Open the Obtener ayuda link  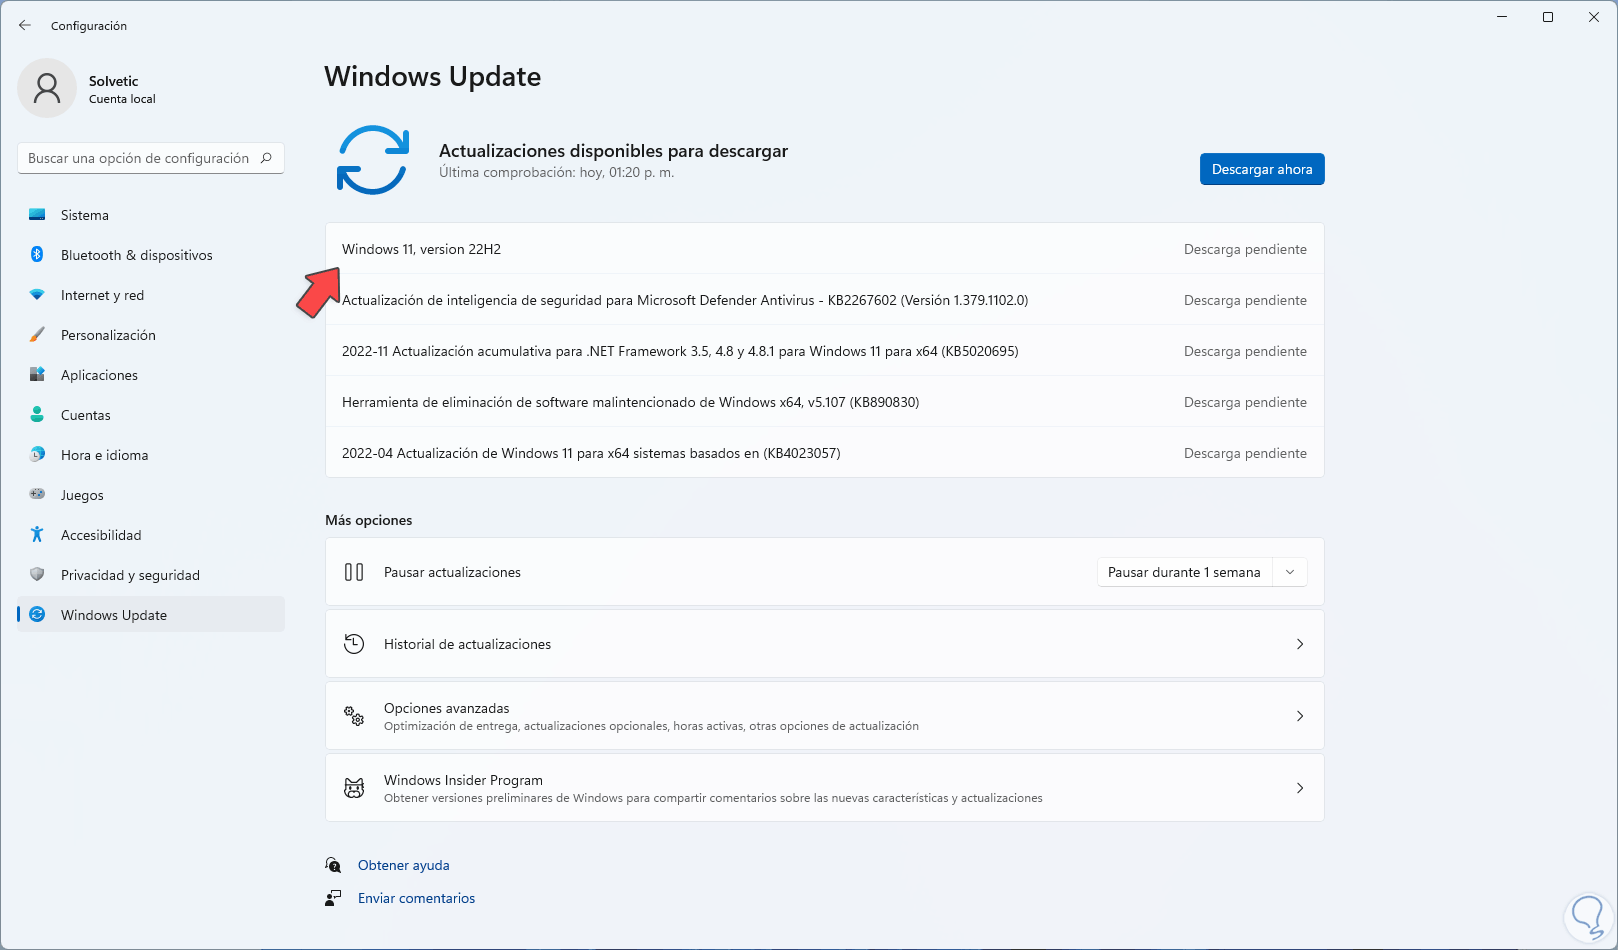coord(404,865)
